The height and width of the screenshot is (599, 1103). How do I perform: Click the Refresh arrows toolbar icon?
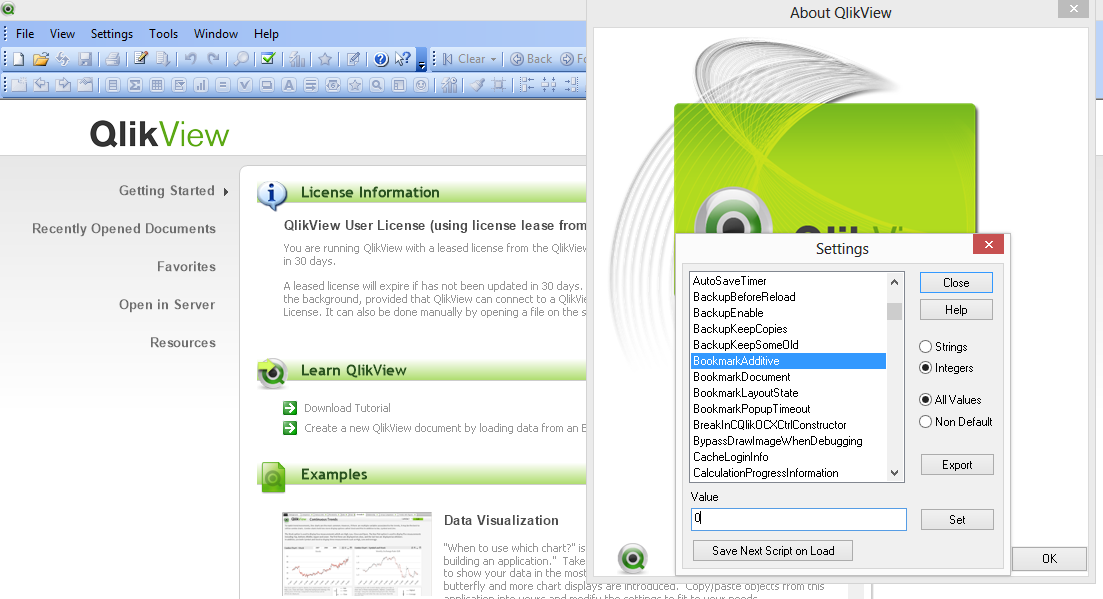tap(63, 59)
